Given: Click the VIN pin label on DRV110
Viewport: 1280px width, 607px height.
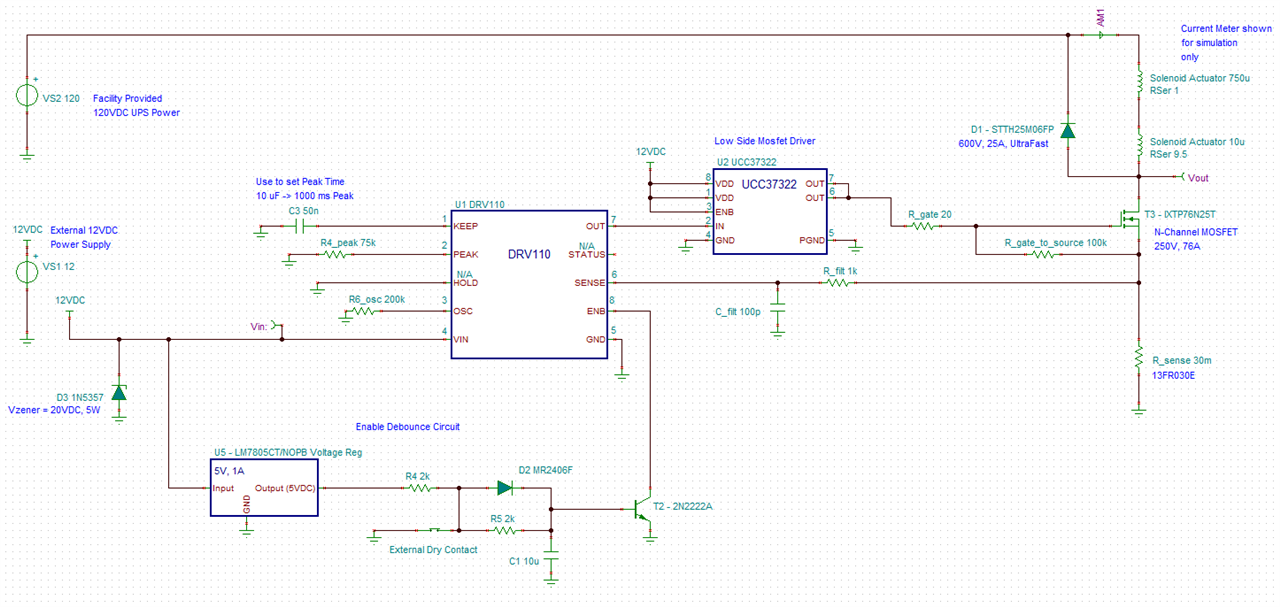Looking at the screenshot, I should coord(463,340).
